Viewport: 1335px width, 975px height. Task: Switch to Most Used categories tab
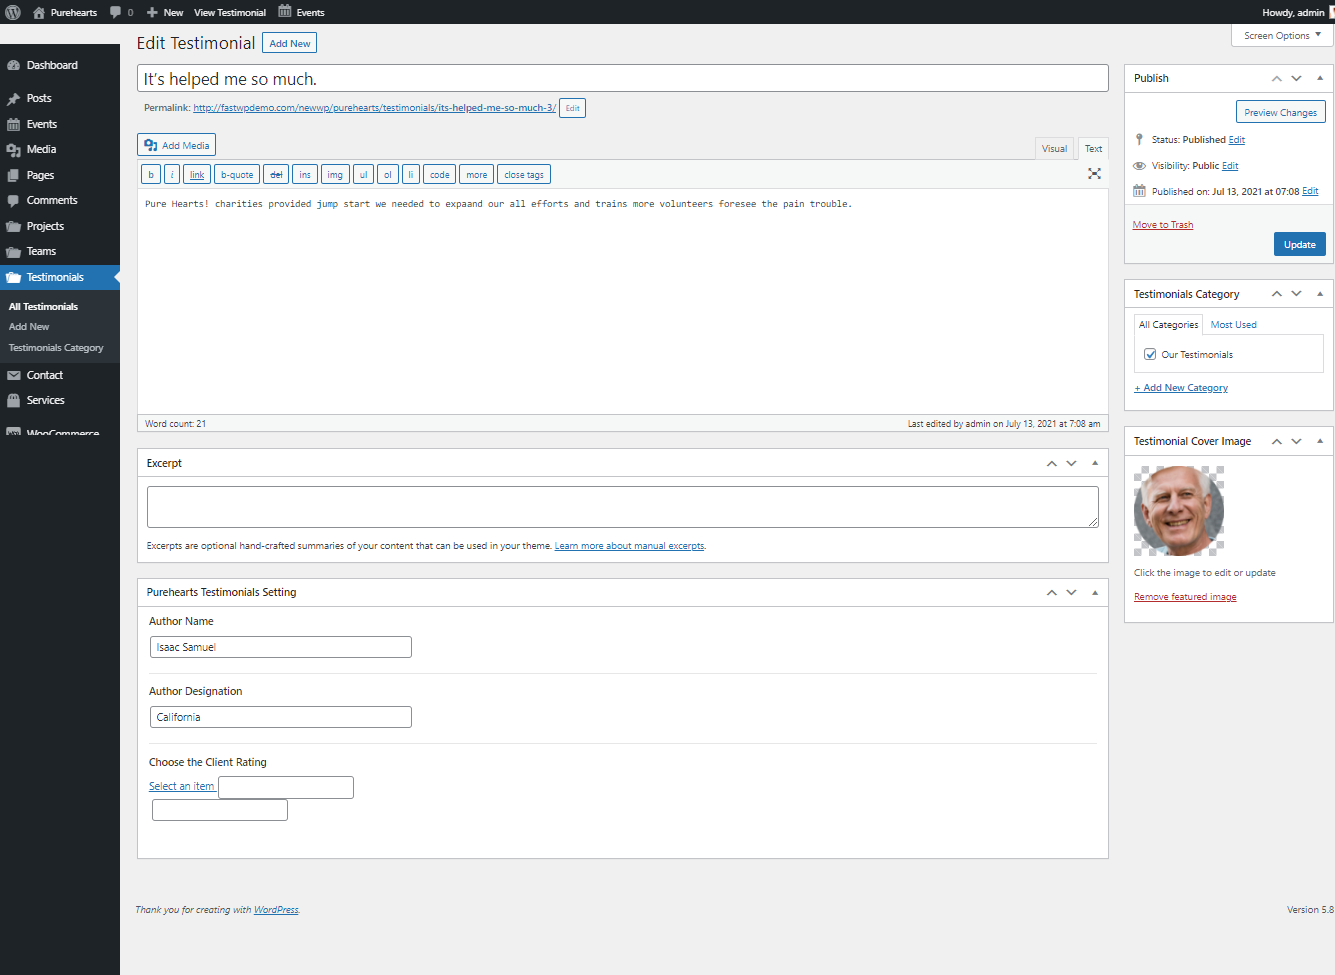tap(1233, 325)
